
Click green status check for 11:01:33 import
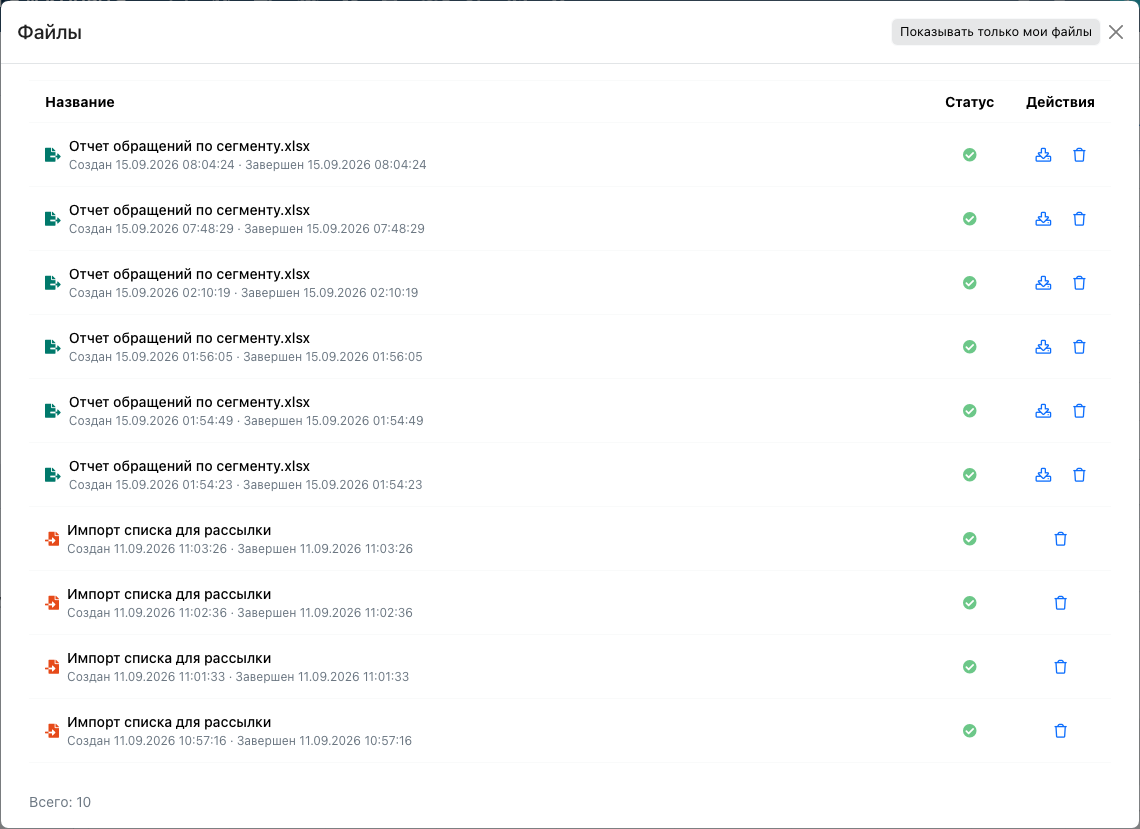pos(970,667)
